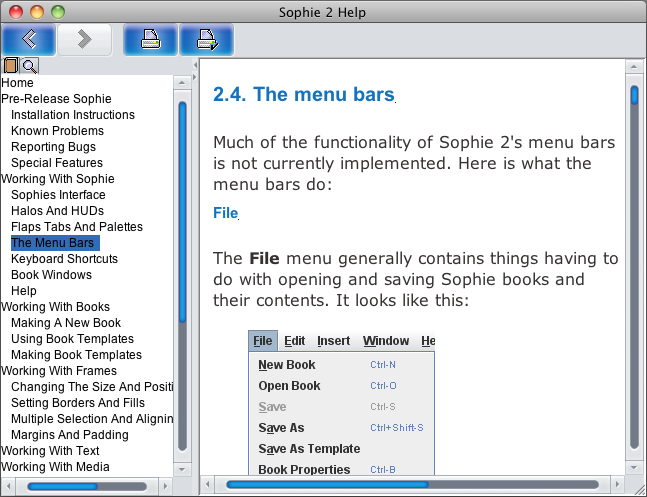The height and width of the screenshot is (497, 647).
Task: Open Using Book Templates topic
Action: click(x=73, y=339)
